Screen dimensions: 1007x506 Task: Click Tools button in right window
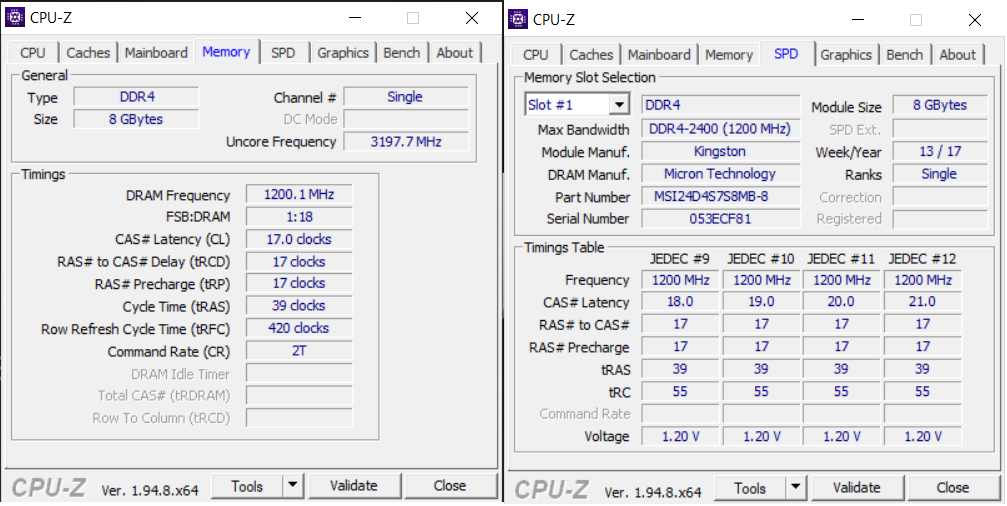(750, 489)
